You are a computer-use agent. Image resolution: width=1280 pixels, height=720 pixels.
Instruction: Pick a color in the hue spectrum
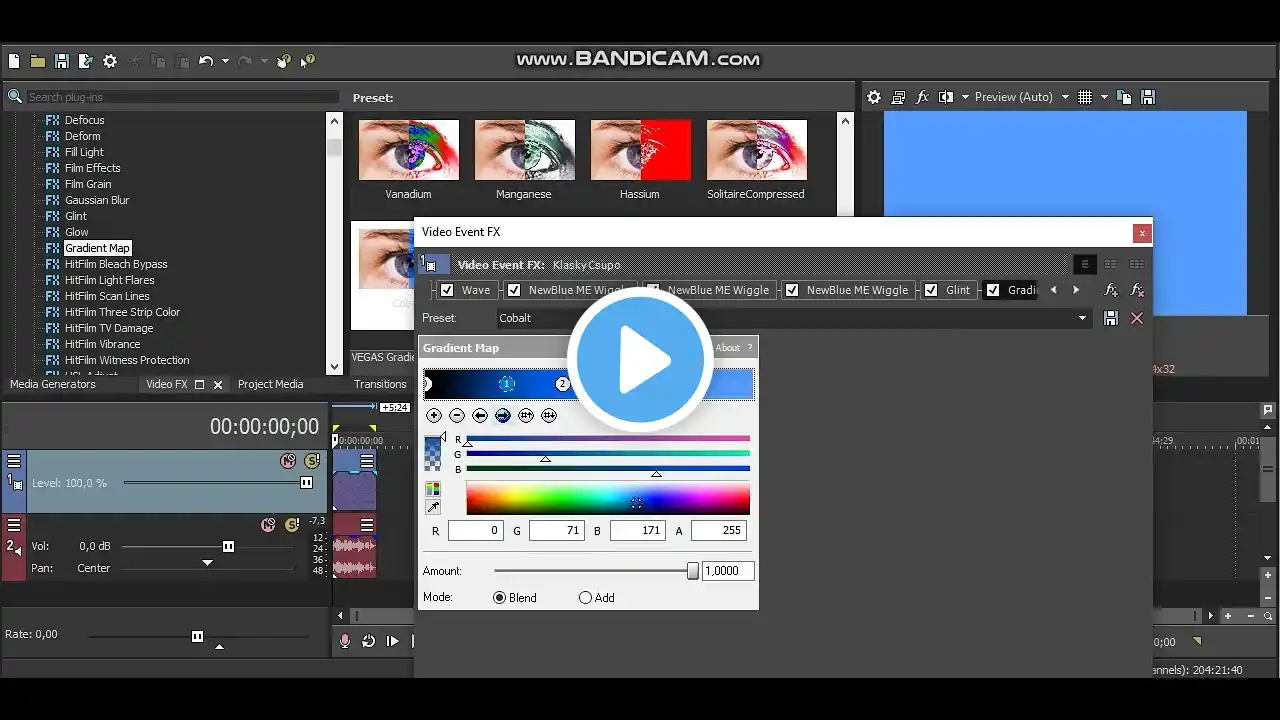pyautogui.click(x=608, y=498)
